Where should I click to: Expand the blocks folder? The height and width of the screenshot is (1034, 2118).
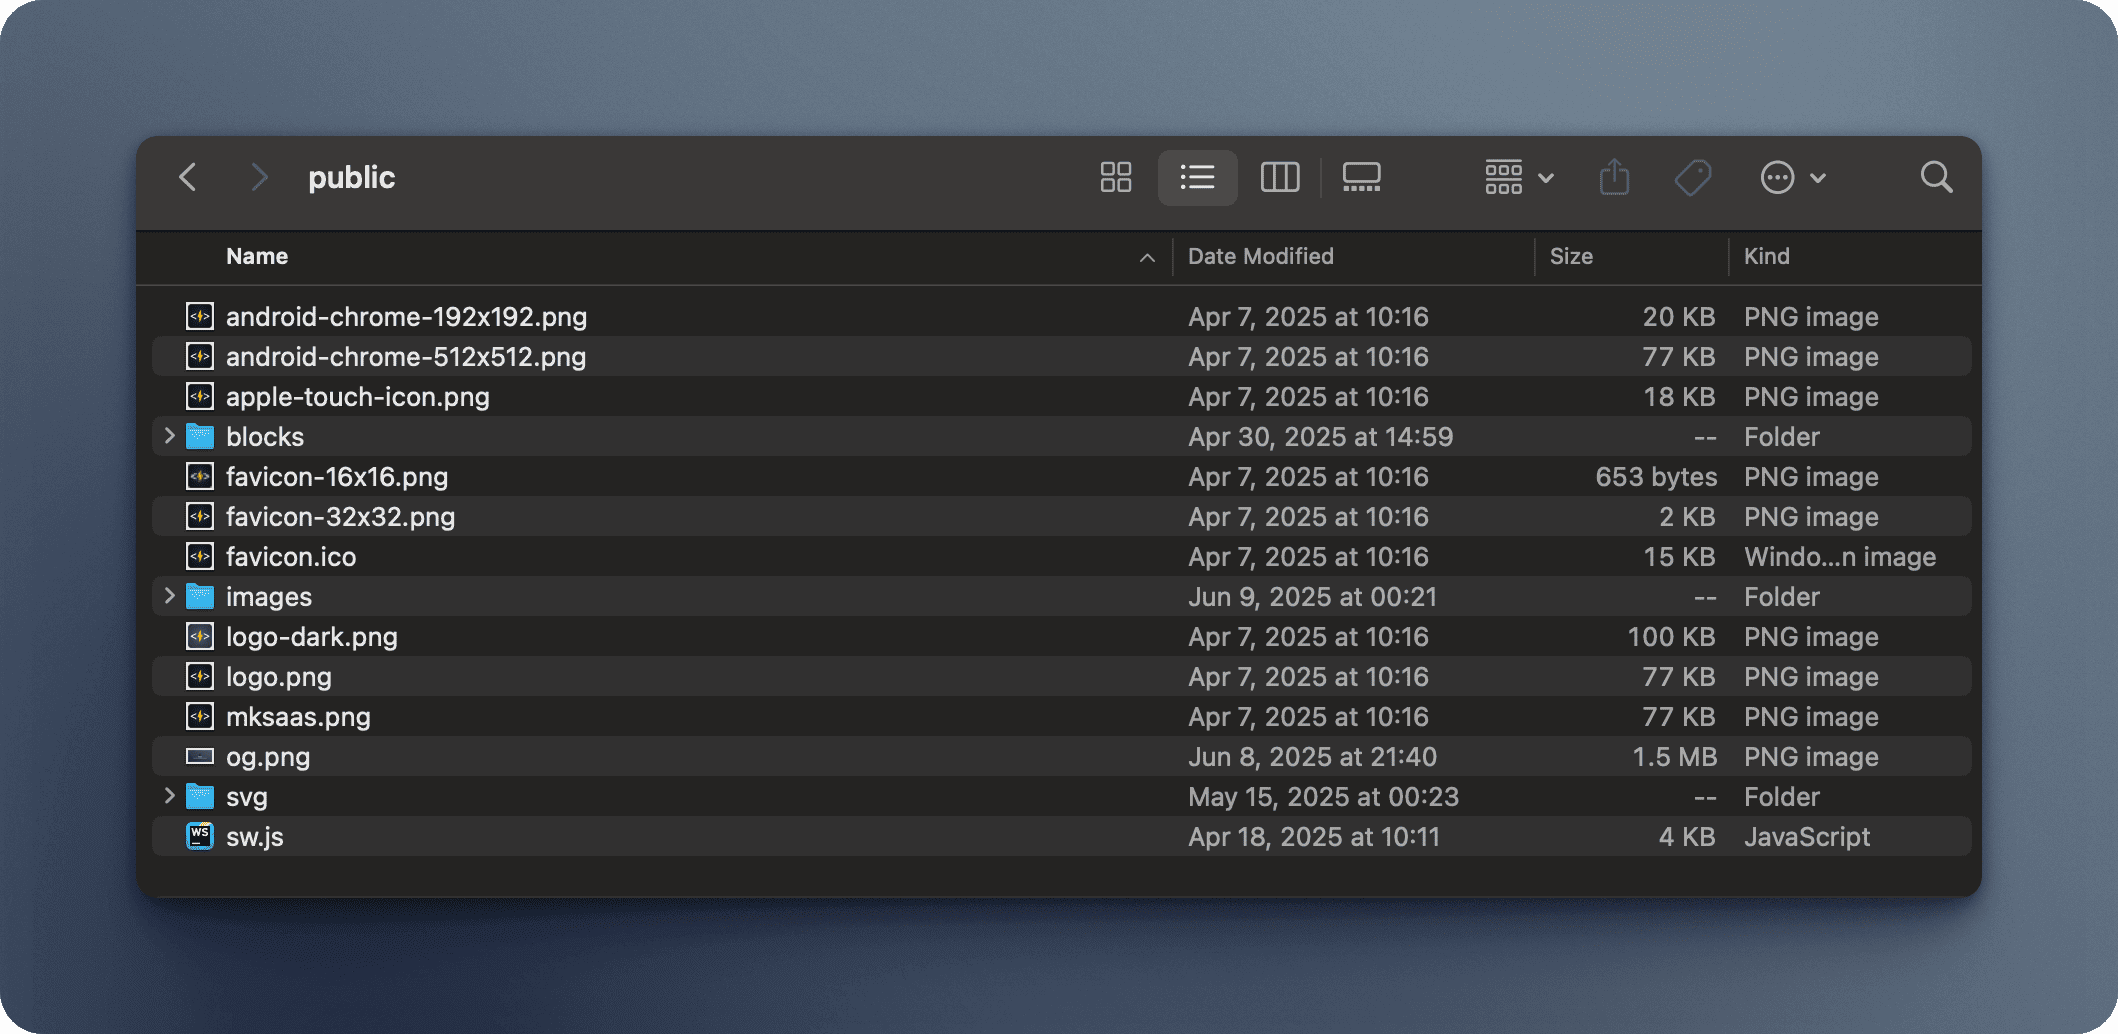pyautogui.click(x=169, y=436)
